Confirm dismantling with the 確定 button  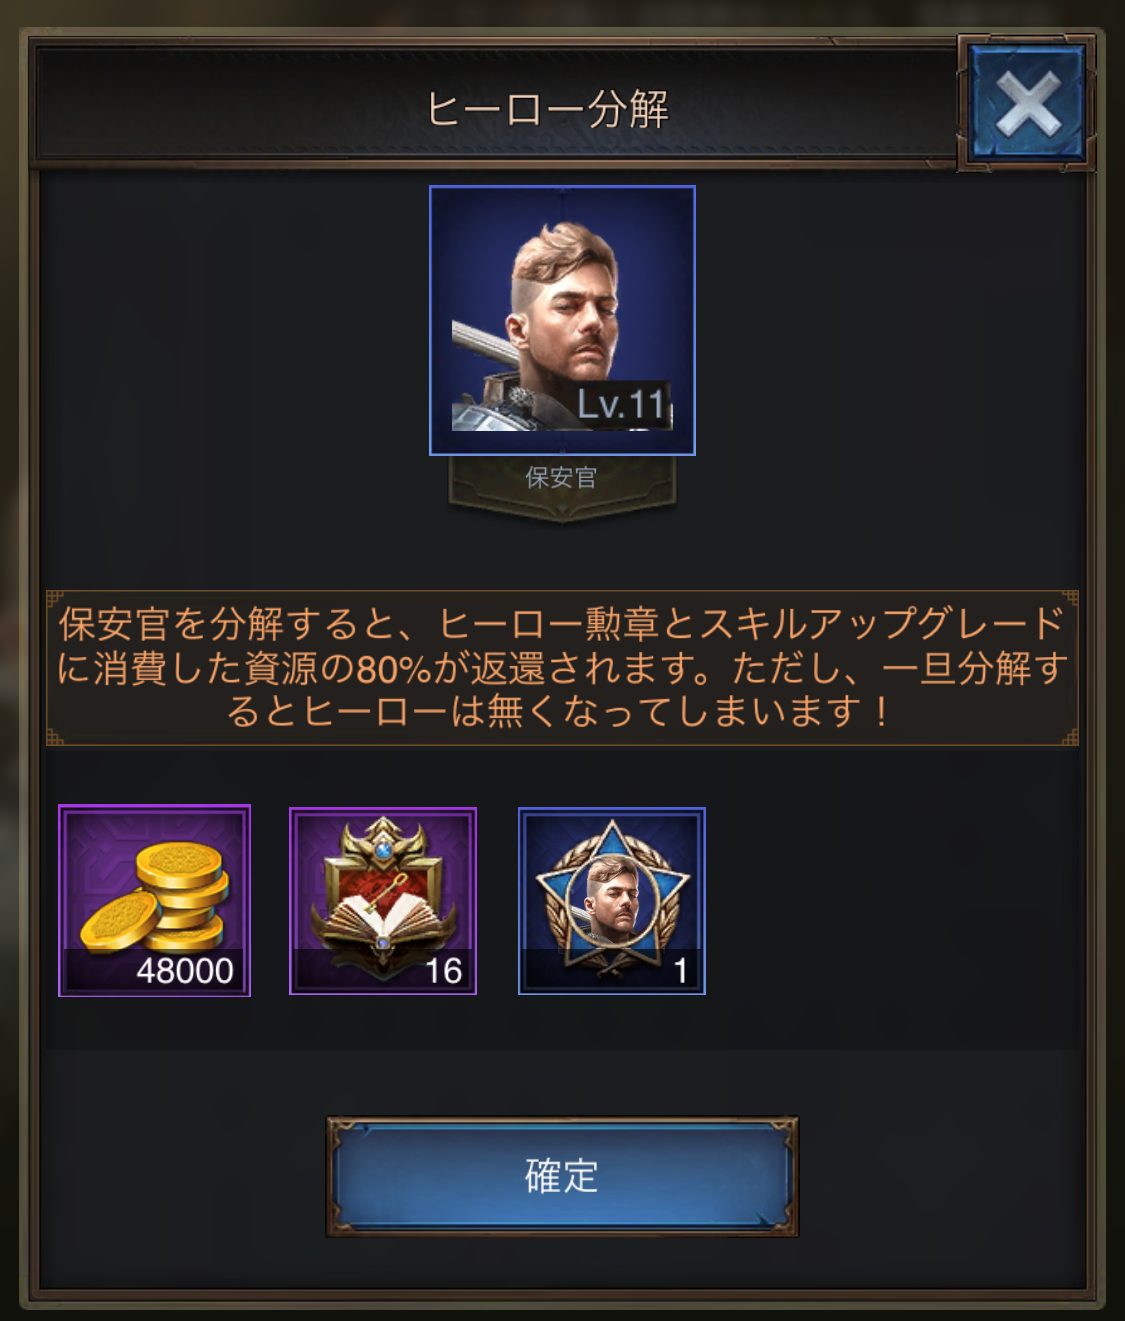[562, 1176]
